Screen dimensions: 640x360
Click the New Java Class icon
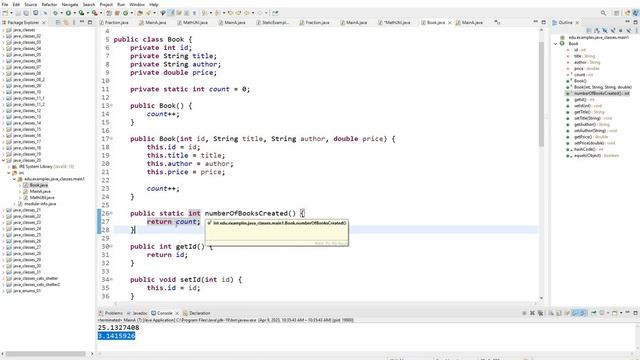click(125, 13)
